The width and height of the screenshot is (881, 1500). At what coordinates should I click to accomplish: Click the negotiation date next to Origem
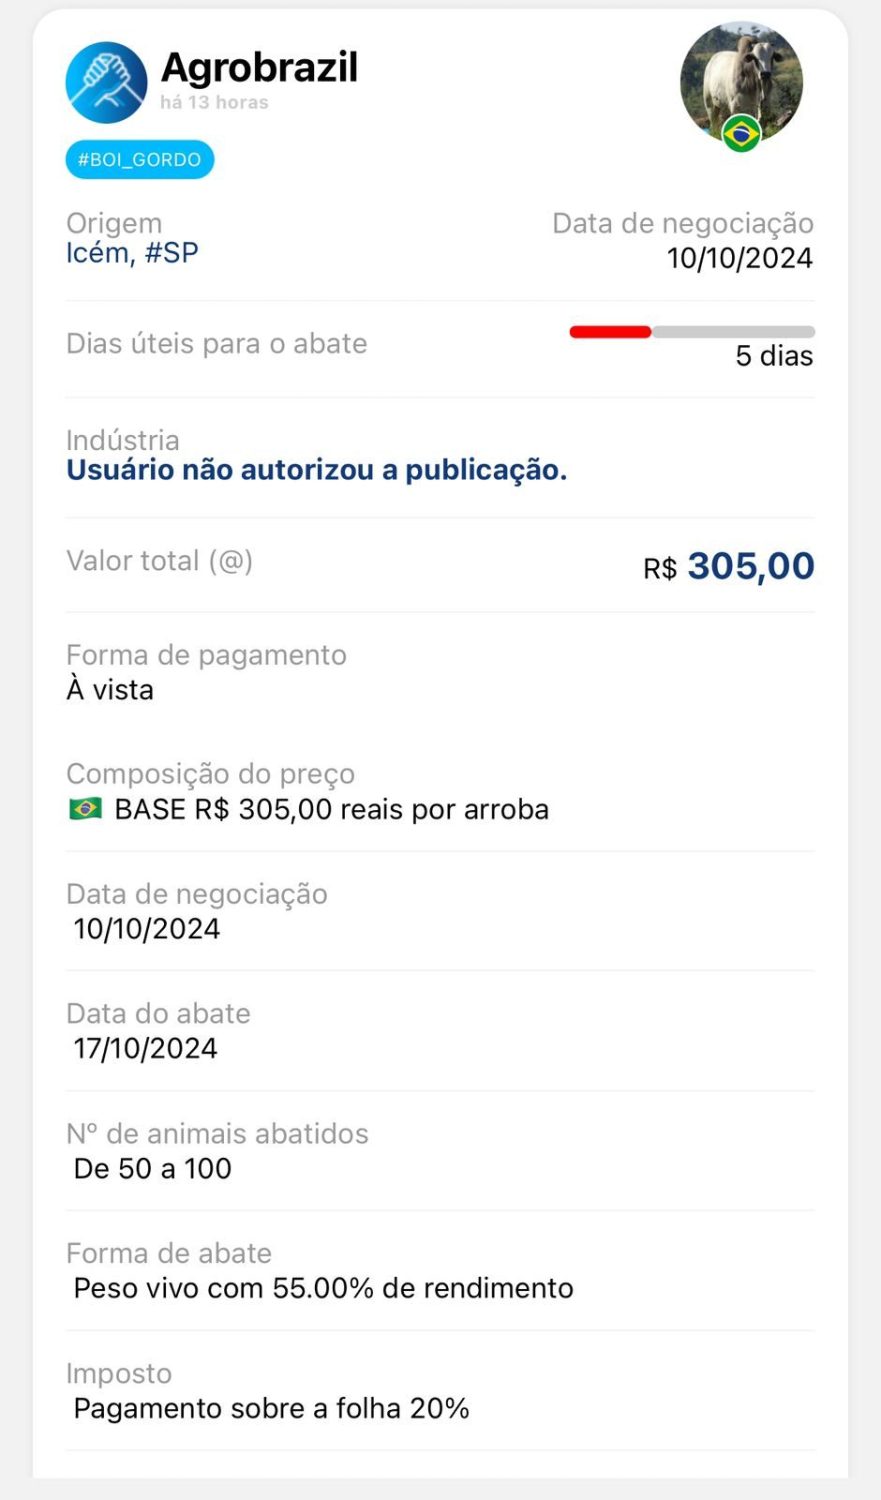pyautogui.click(x=739, y=258)
